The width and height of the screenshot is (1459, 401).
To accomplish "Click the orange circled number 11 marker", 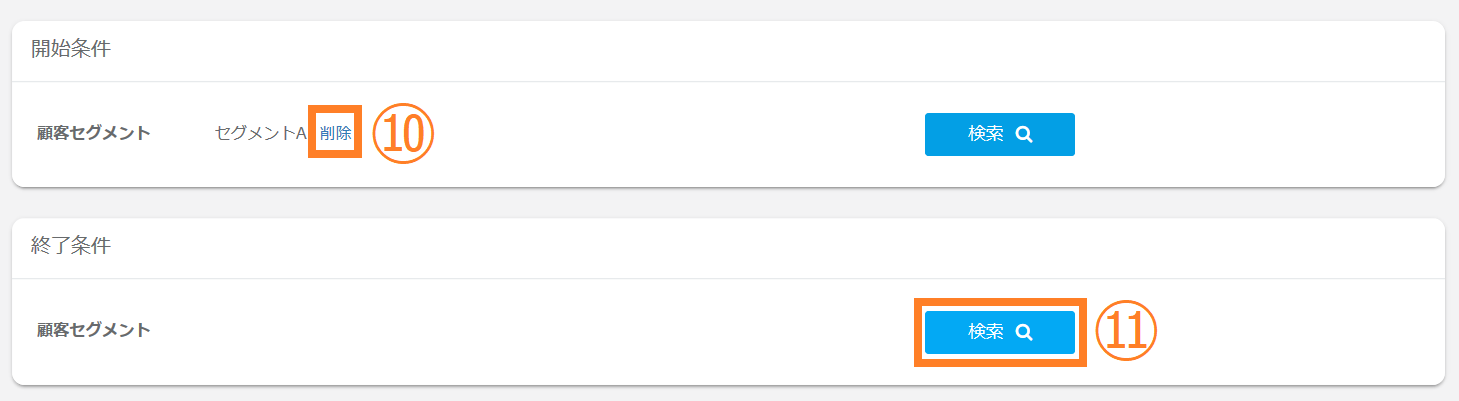I will click(1126, 332).
